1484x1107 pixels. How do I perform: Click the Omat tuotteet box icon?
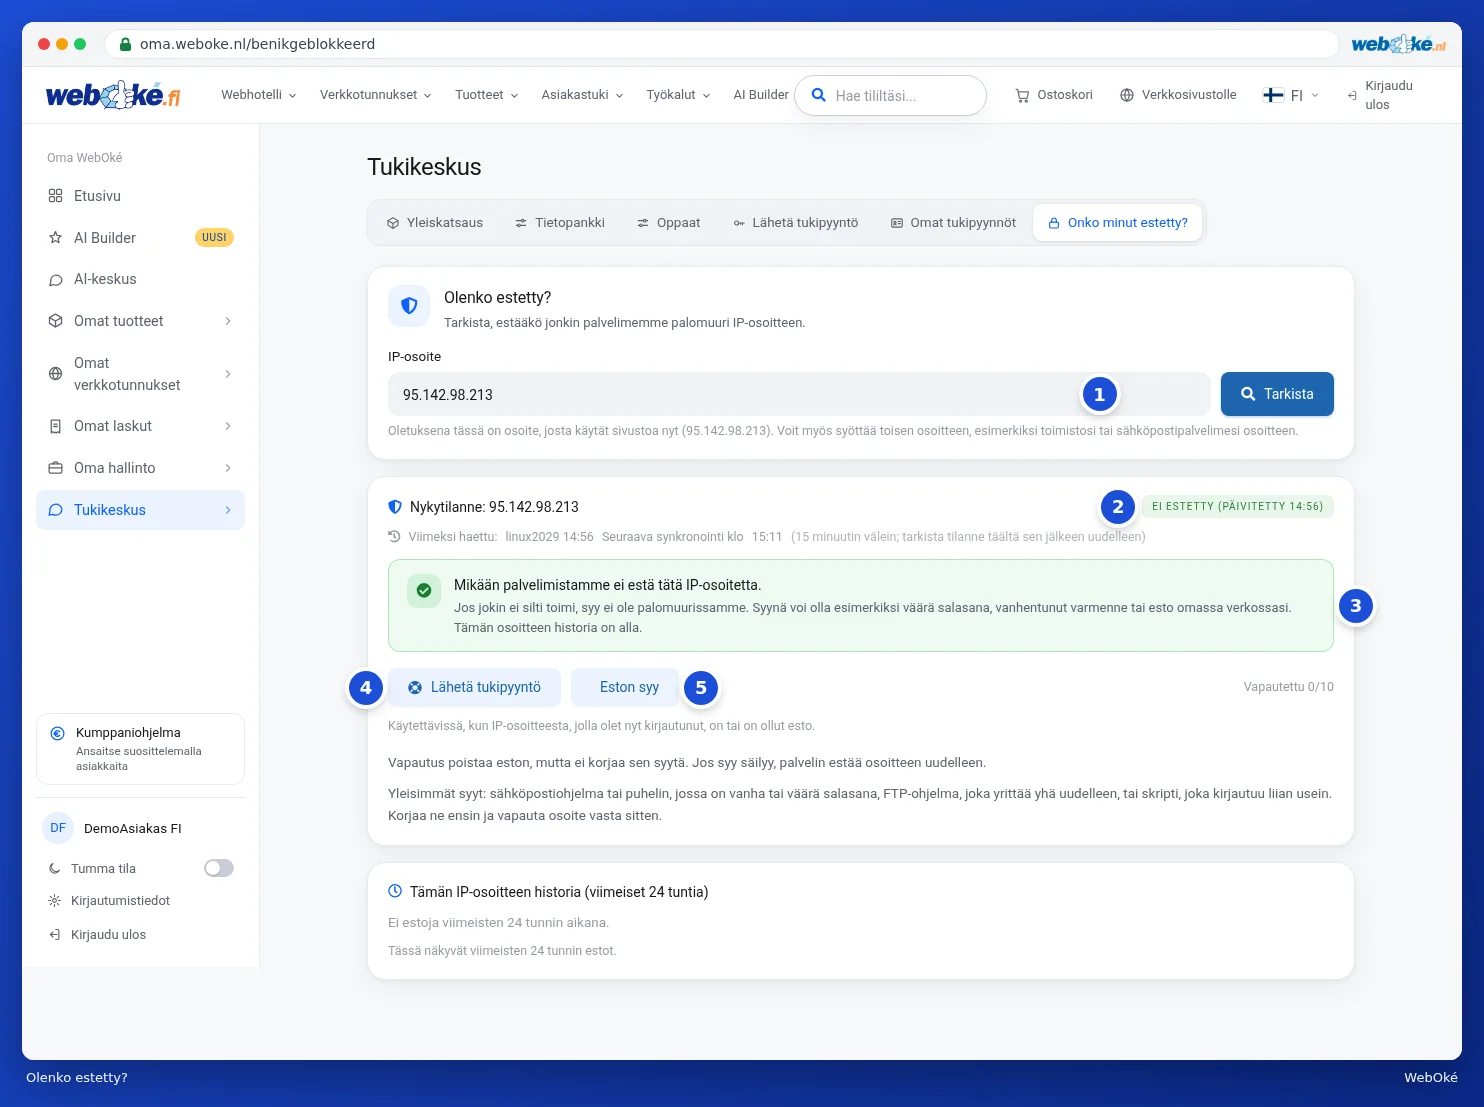[x=56, y=321]
